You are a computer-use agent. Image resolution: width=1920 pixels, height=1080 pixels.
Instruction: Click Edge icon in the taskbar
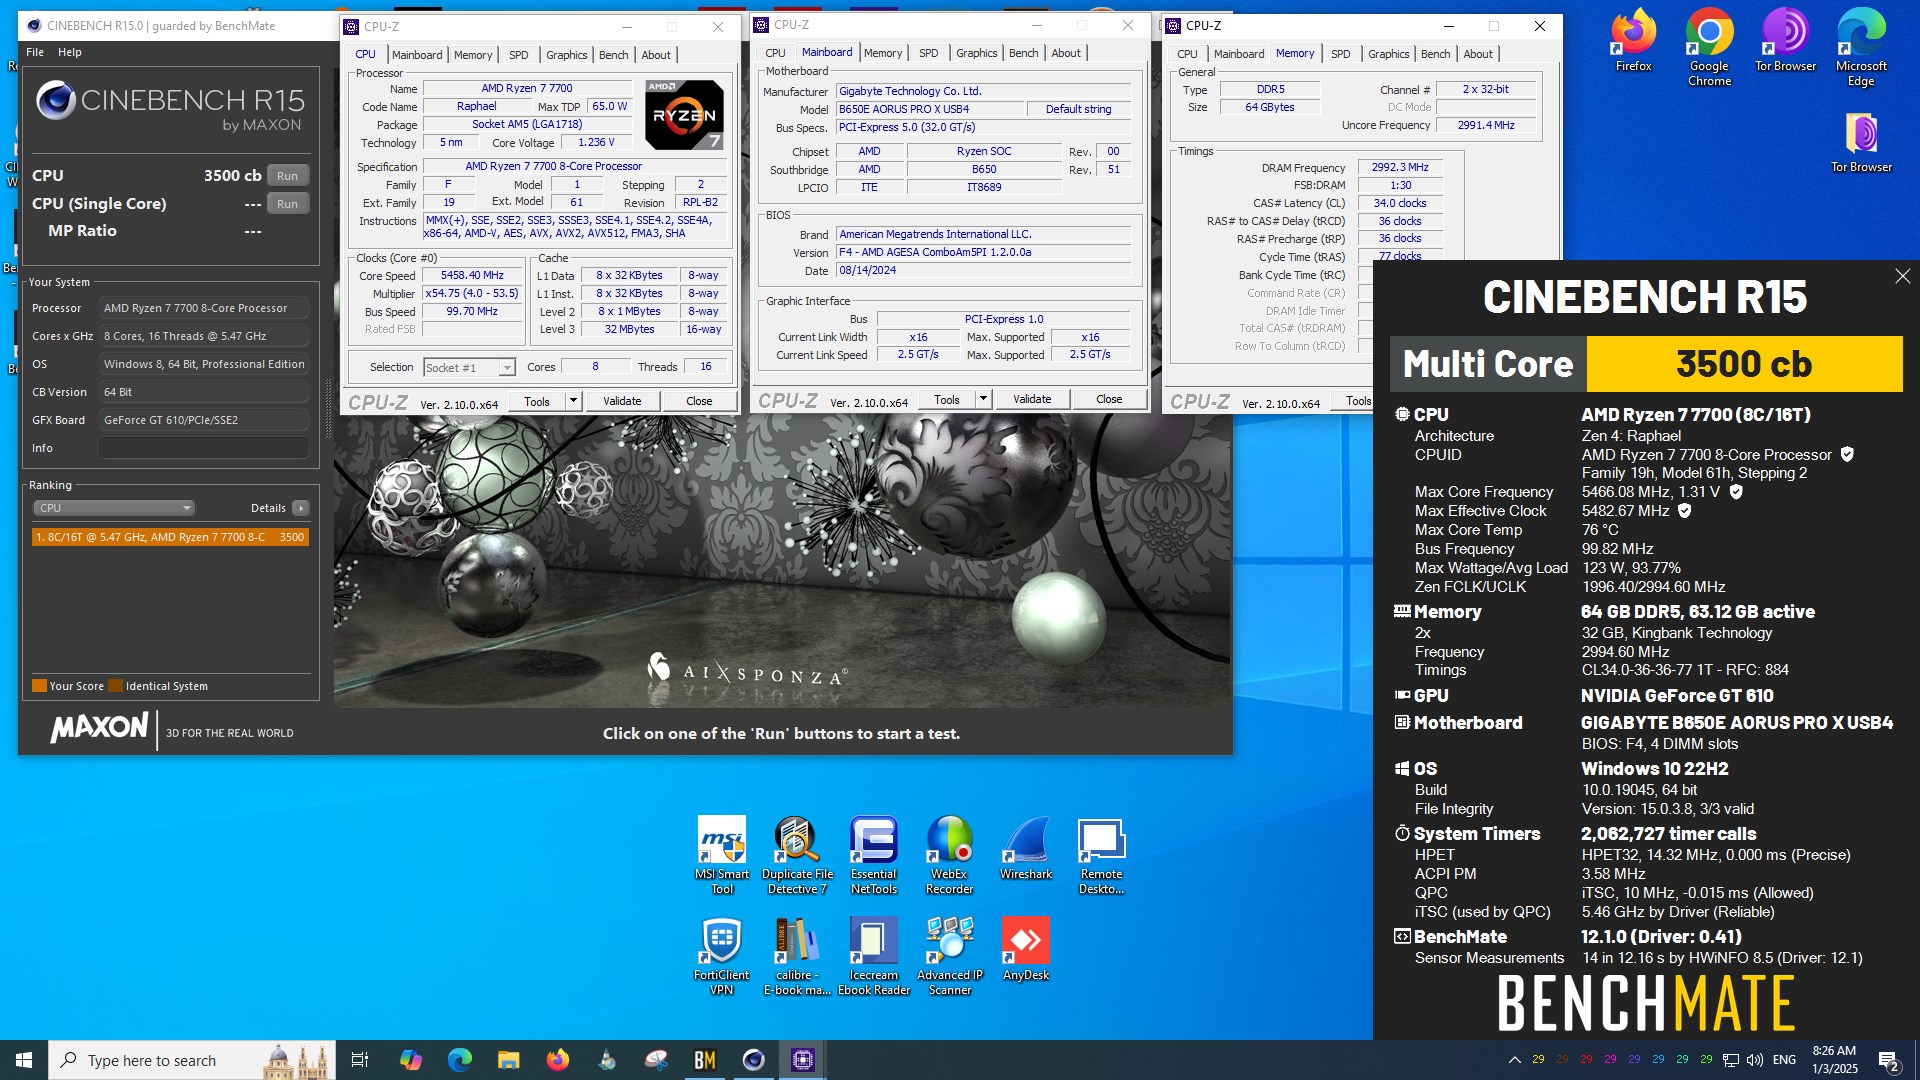click(x=460, y=1060)
